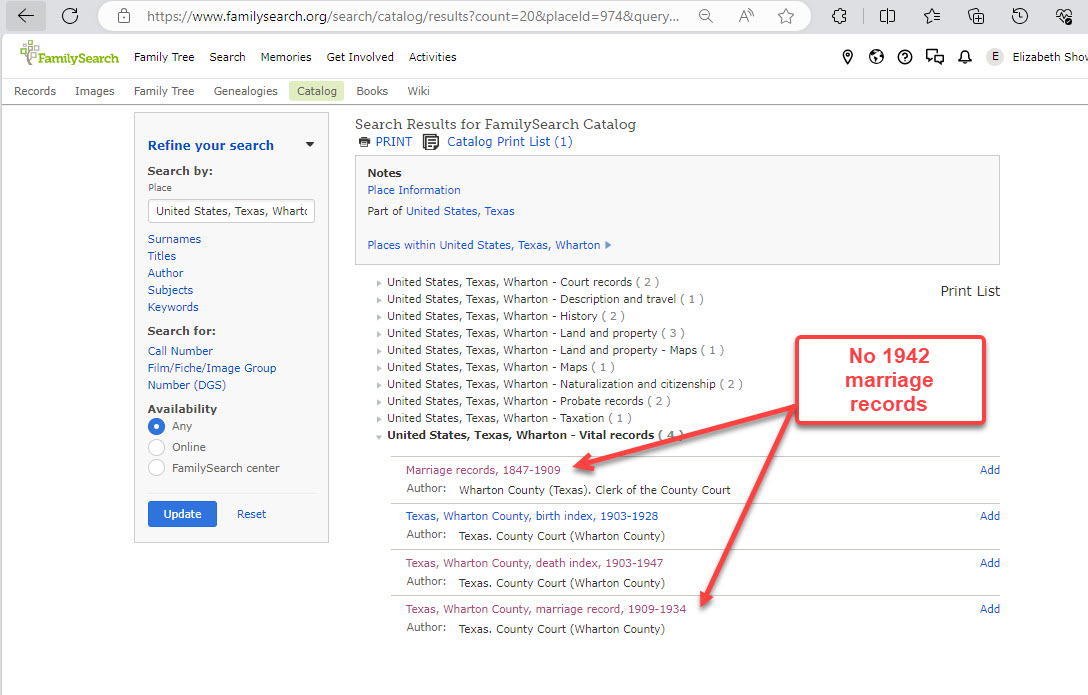The image size is (1088, 695).
Task: Click the FamilySearch logo
Action: pos(69,53)
